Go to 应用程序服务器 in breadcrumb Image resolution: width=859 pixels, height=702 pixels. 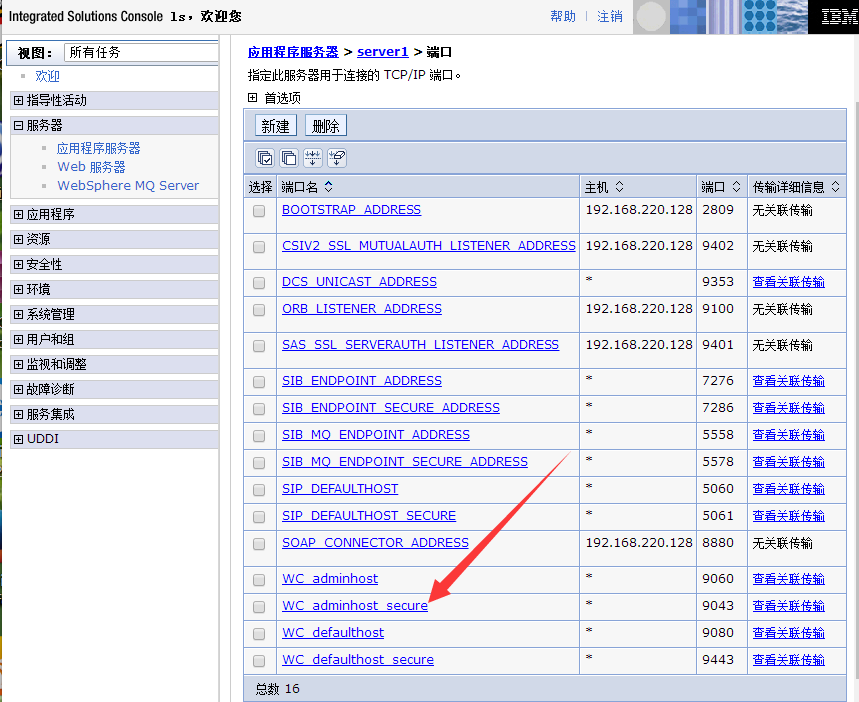click(293, 52)
